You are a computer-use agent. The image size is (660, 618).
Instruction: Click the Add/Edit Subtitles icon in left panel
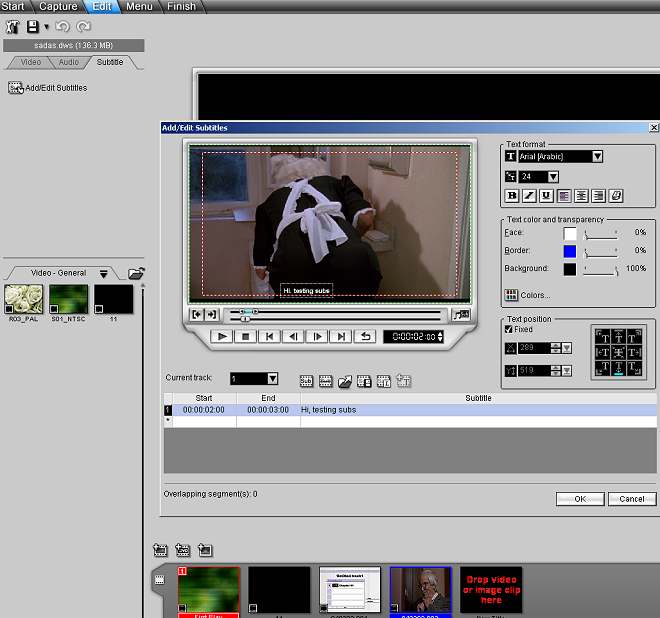[16, 88]
